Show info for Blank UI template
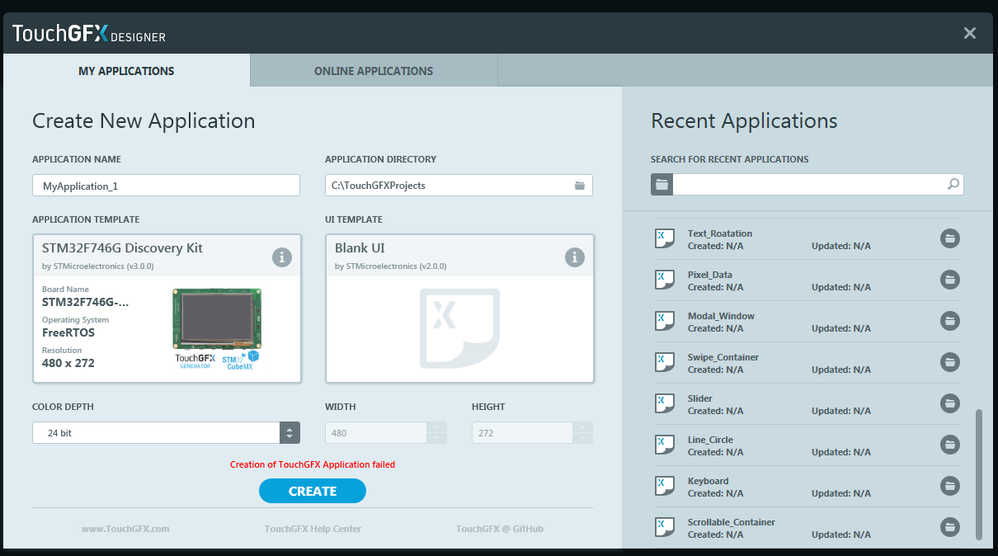This screenshot has width=998, height=556. click(x=574, y=258)
